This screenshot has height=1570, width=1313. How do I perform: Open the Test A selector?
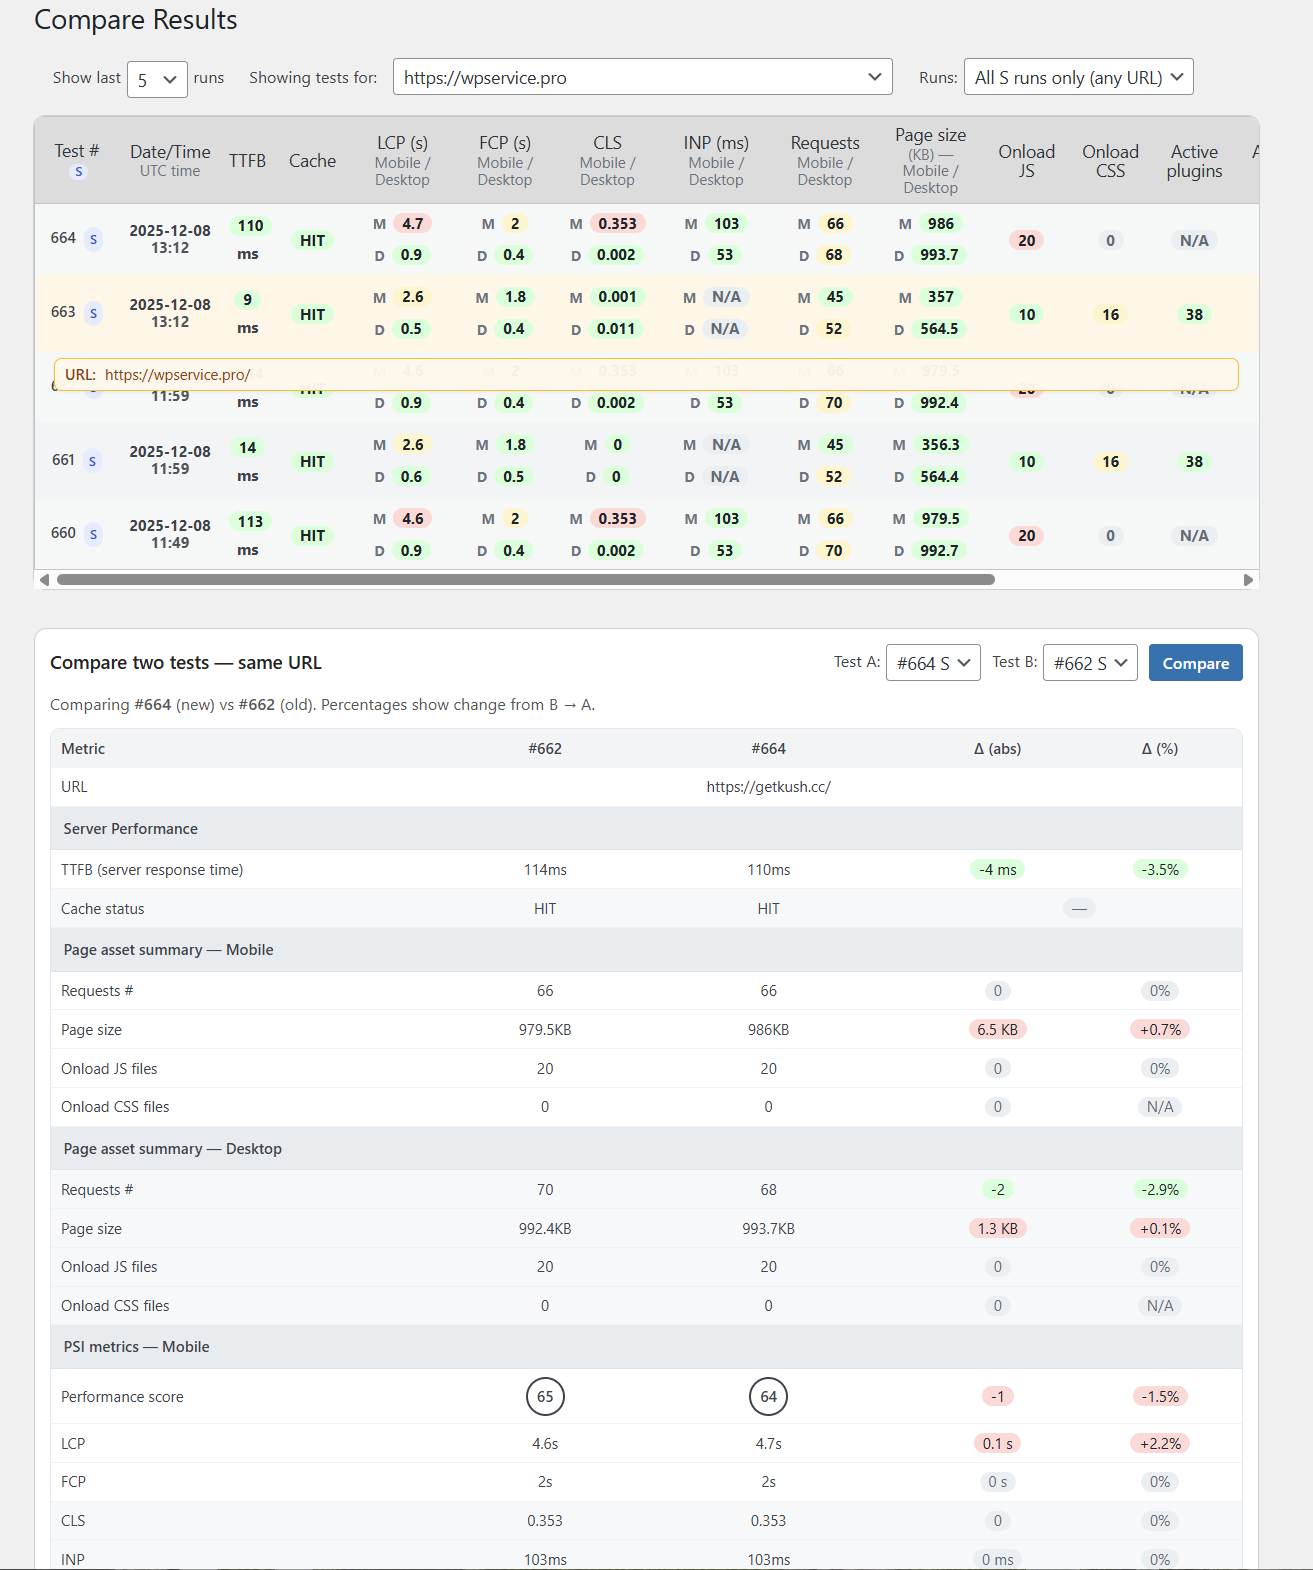click(x=932, y=663)
